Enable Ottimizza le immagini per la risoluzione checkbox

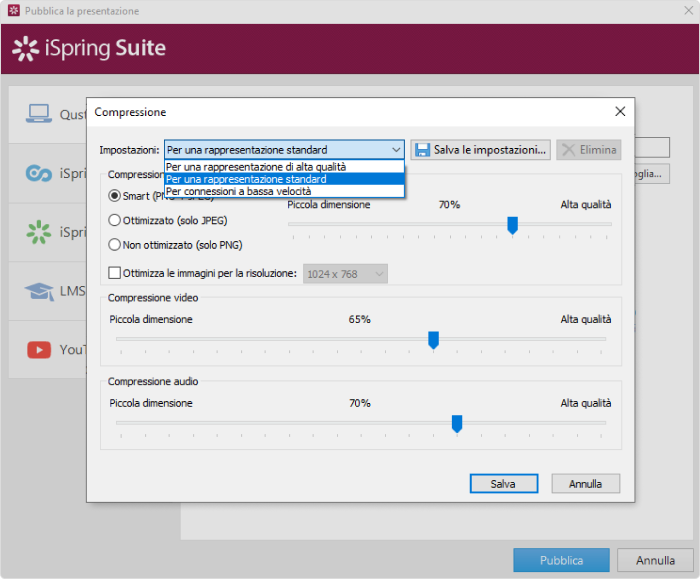point(115,273)
